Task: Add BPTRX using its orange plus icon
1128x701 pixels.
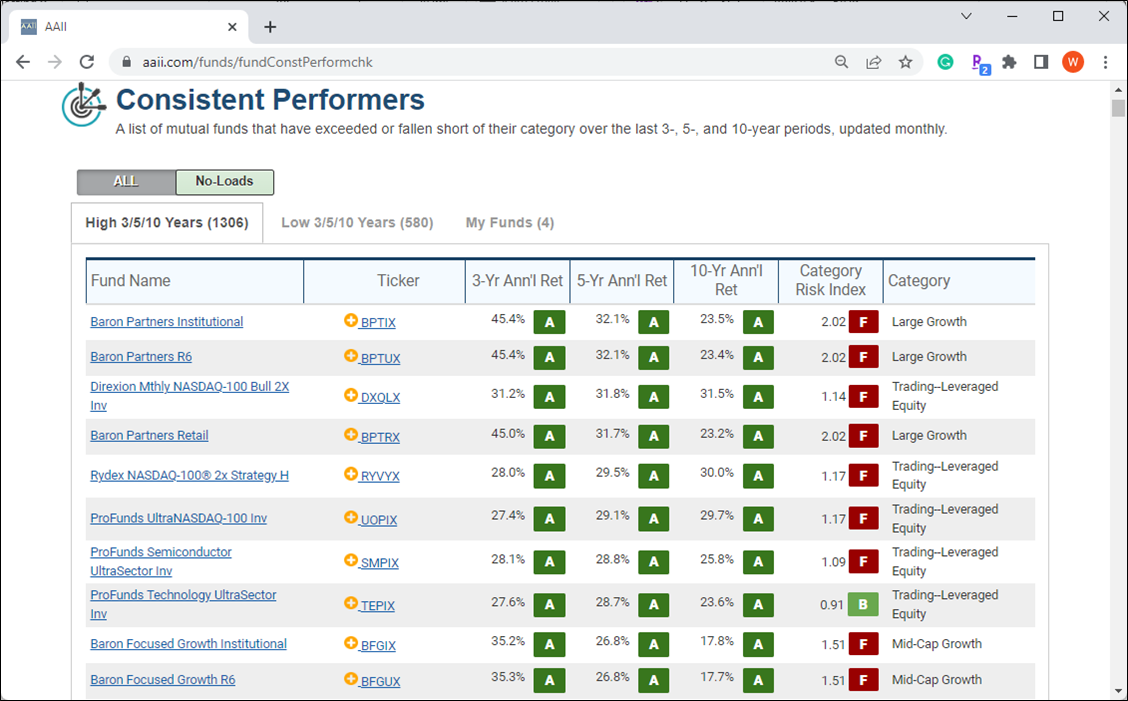Action: click(x=350, y=435)
